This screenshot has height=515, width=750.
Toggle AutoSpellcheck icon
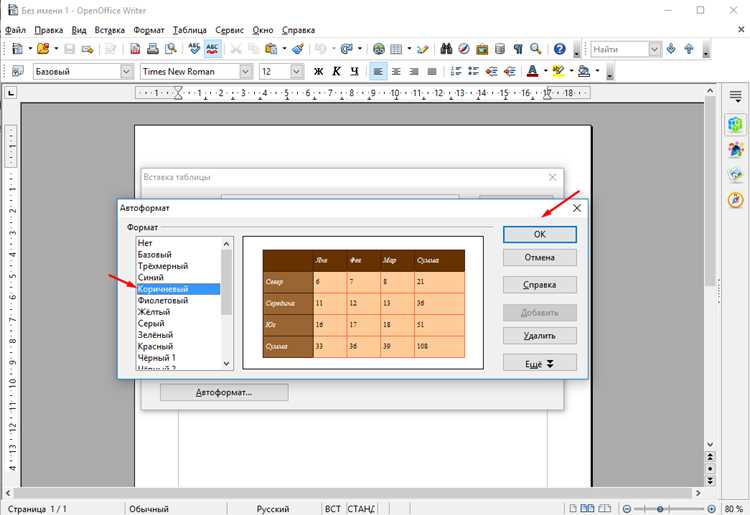pyautogui.click(x=212, y=49)
